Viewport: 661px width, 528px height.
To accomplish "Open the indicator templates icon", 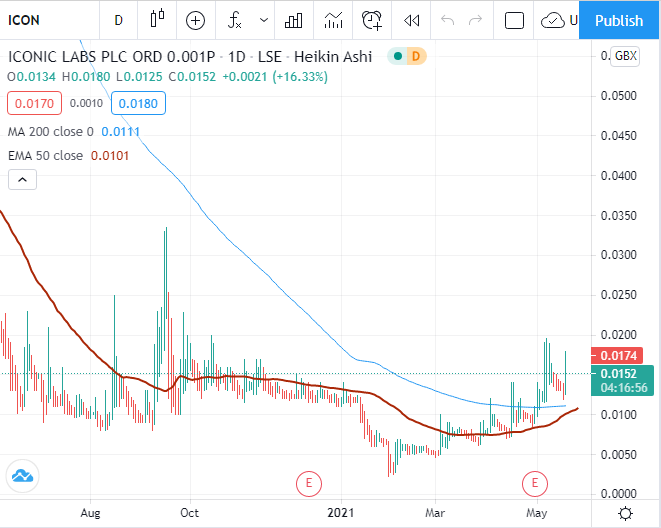I will click(x=333, y=20).
